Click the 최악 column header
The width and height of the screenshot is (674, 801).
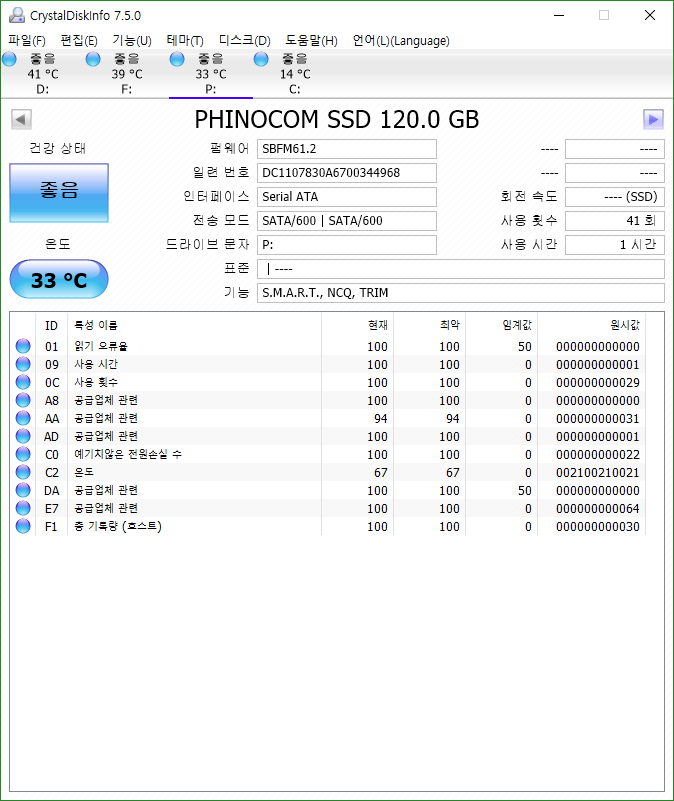point(430,325)
